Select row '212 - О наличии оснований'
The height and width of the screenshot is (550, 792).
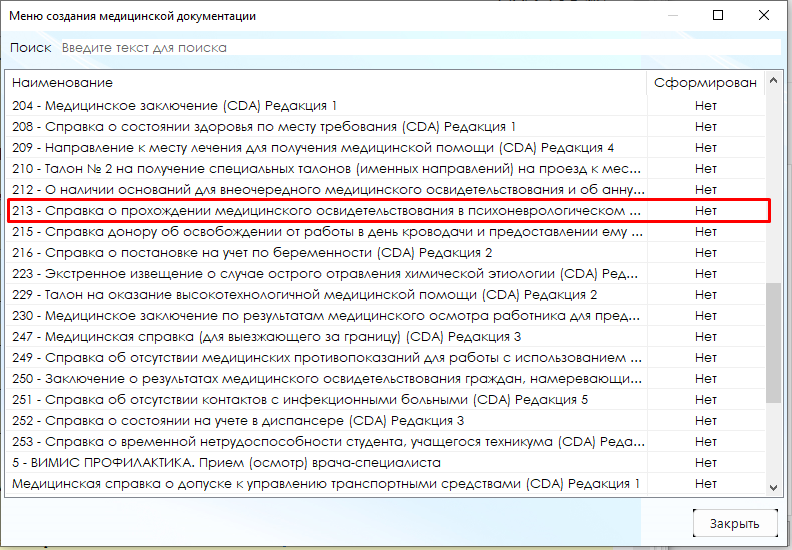click(x=386, y=189)
